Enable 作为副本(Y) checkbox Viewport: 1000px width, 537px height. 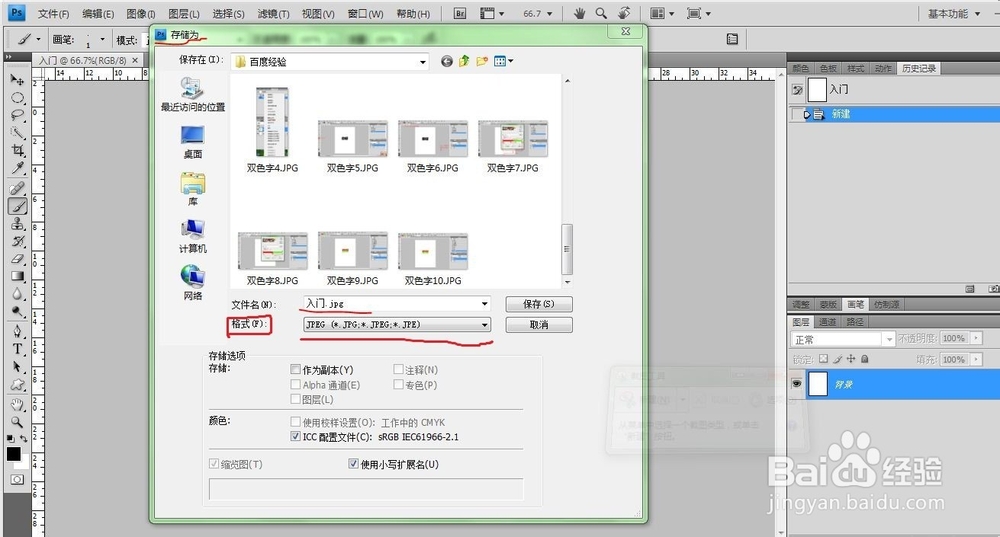(295, 369)
